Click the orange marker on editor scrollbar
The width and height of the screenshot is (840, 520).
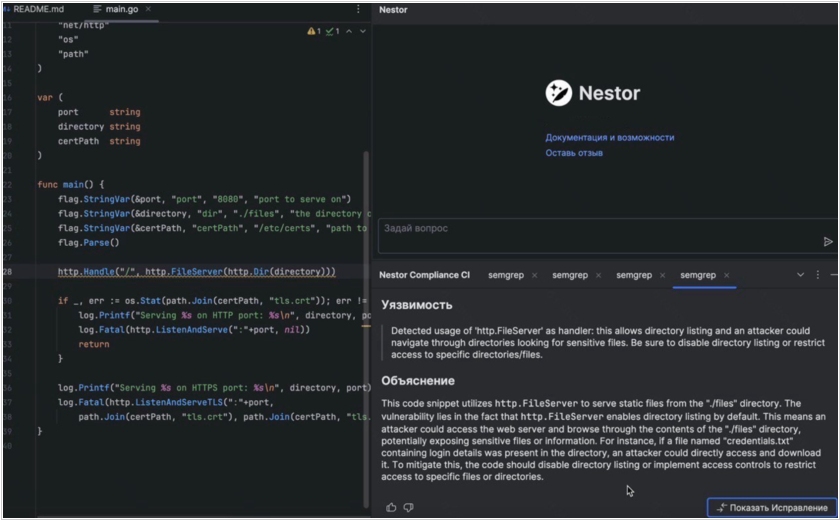366,325
